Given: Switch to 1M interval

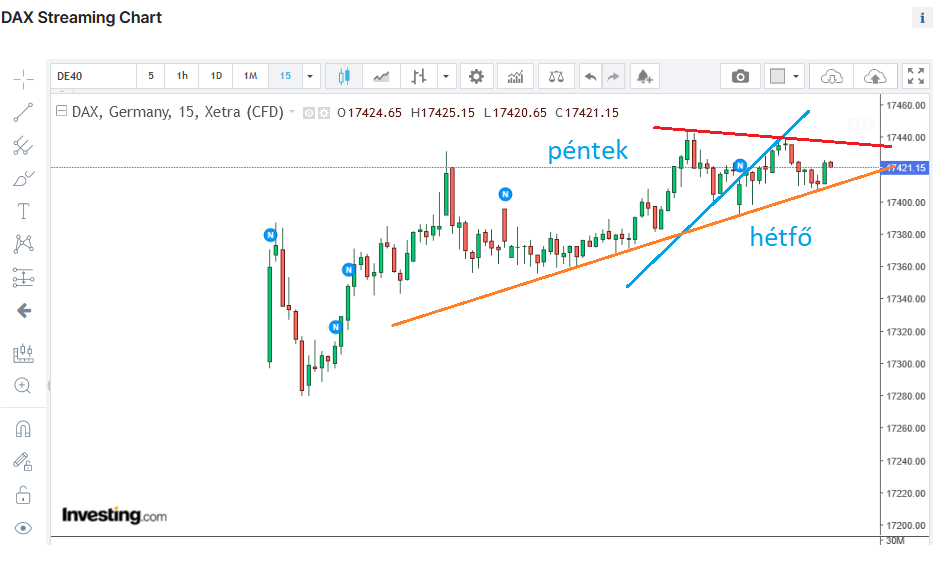Looking at the screenshot, I should point(250,76).
